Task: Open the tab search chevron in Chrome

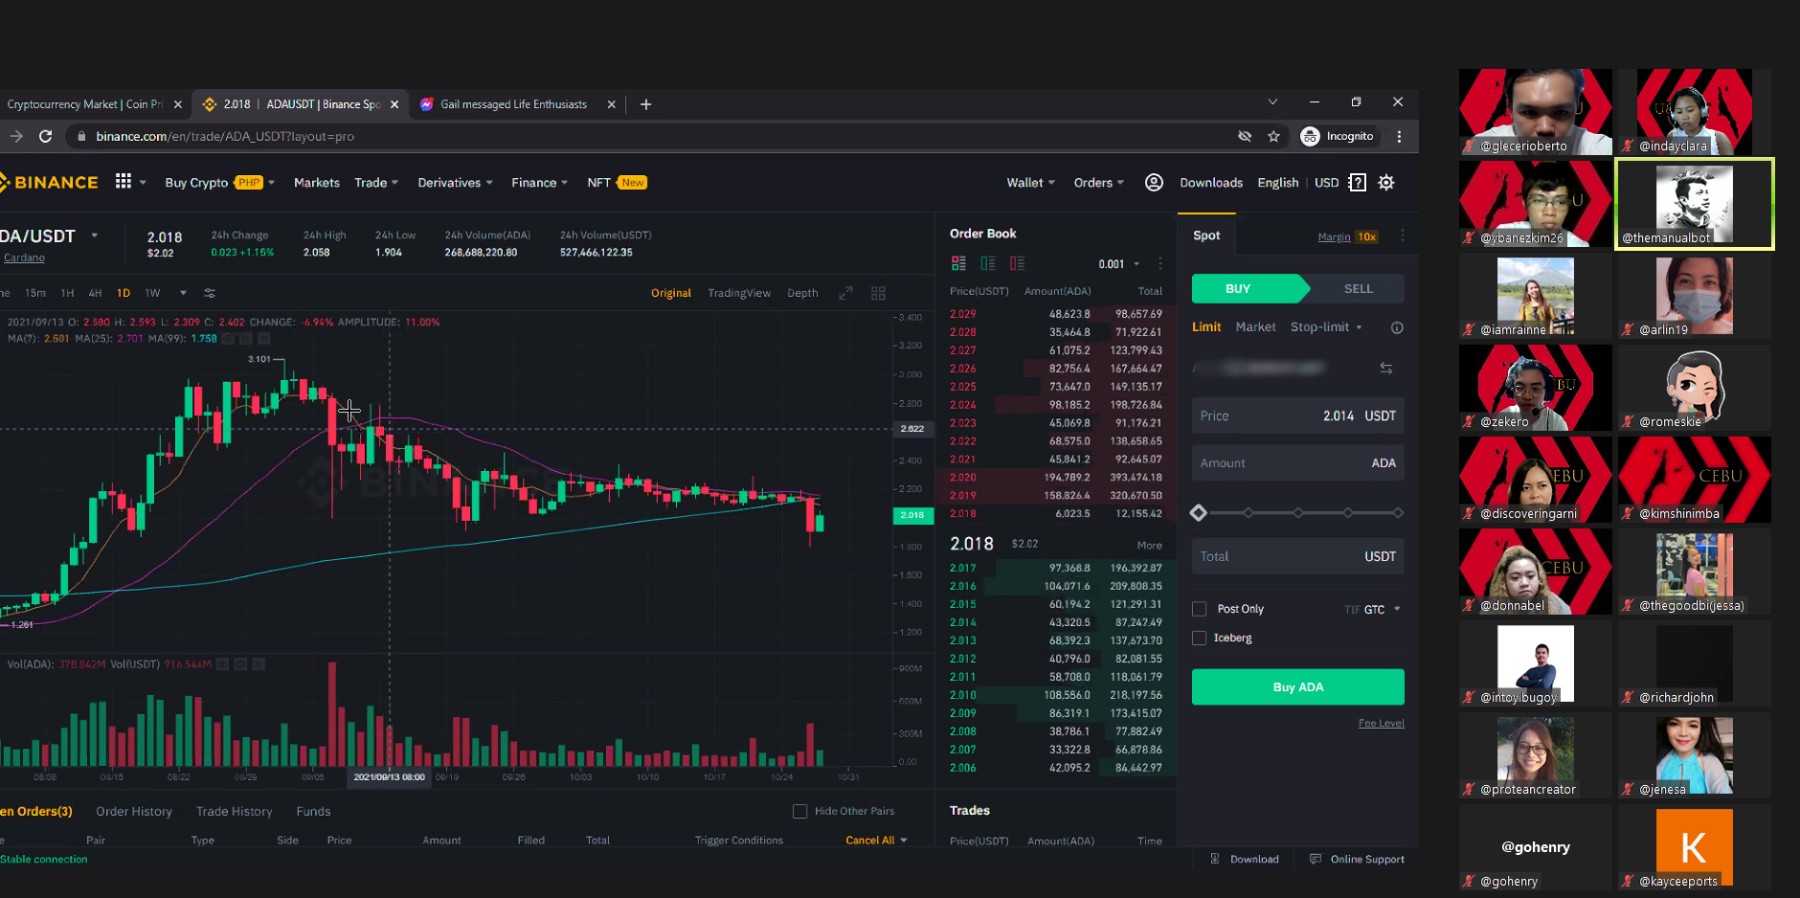Action: point(1272,102)
